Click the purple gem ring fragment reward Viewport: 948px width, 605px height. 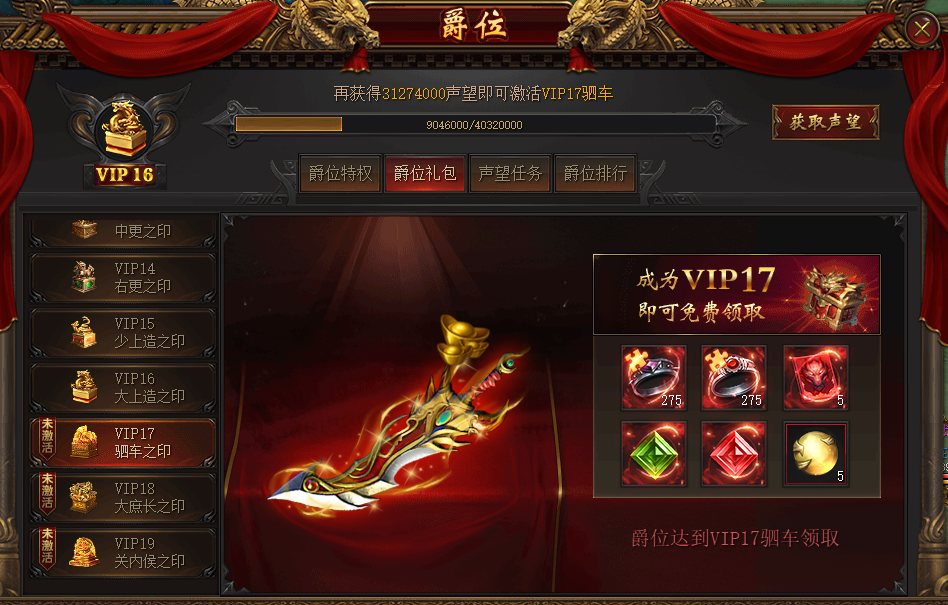(654, 378)
